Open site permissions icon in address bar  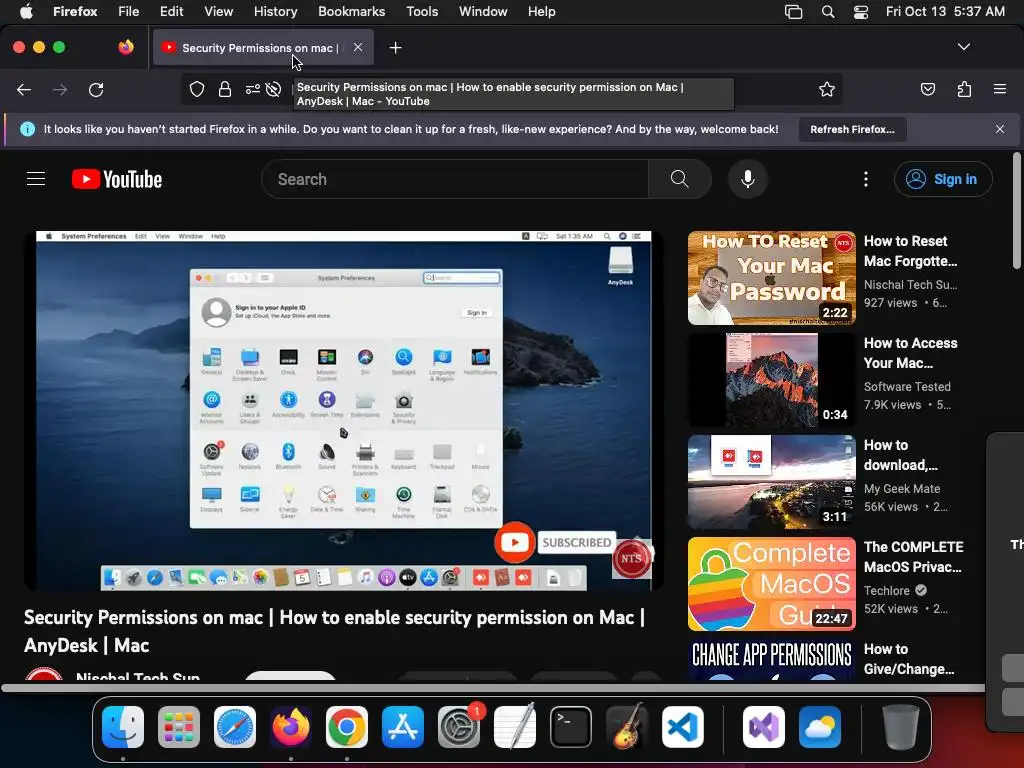click(253, 89)
